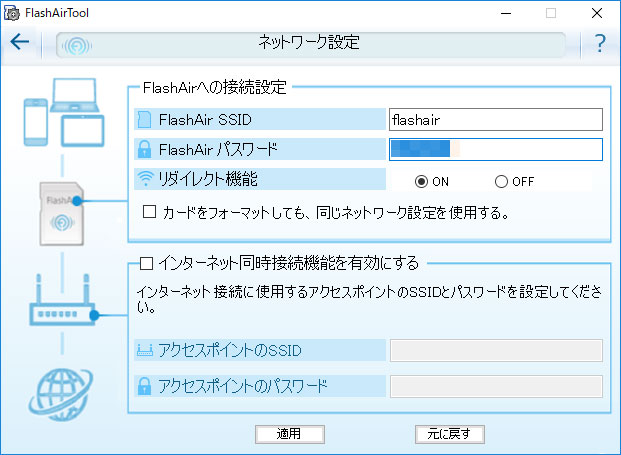Click the SD card icon beside FlashAir SSID

tap(145, 120)
